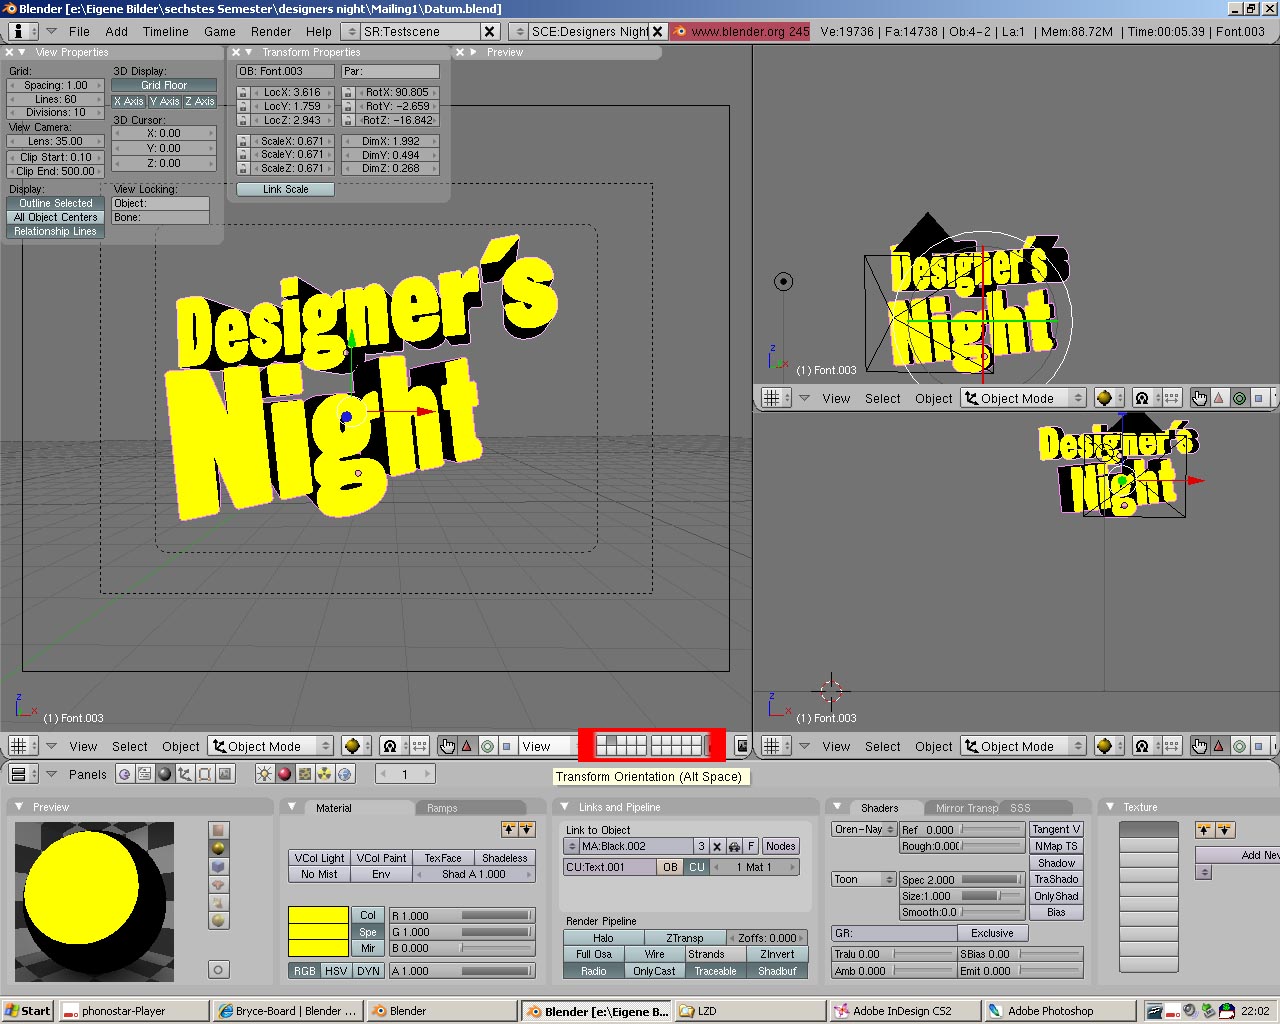Open Object Mode dropdown in main viewport
Viewport: 1280px width, 1024px height.
[x=270, y=746]
